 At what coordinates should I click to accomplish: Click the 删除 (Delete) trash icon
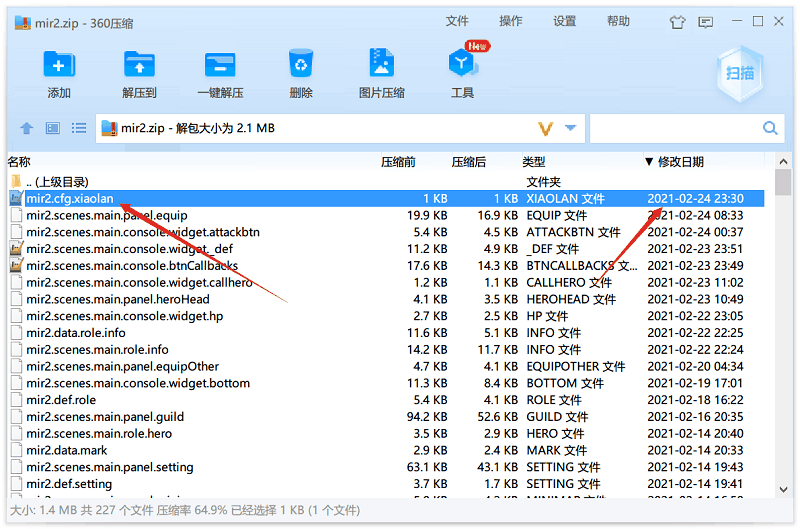click(x=301, y=64)
